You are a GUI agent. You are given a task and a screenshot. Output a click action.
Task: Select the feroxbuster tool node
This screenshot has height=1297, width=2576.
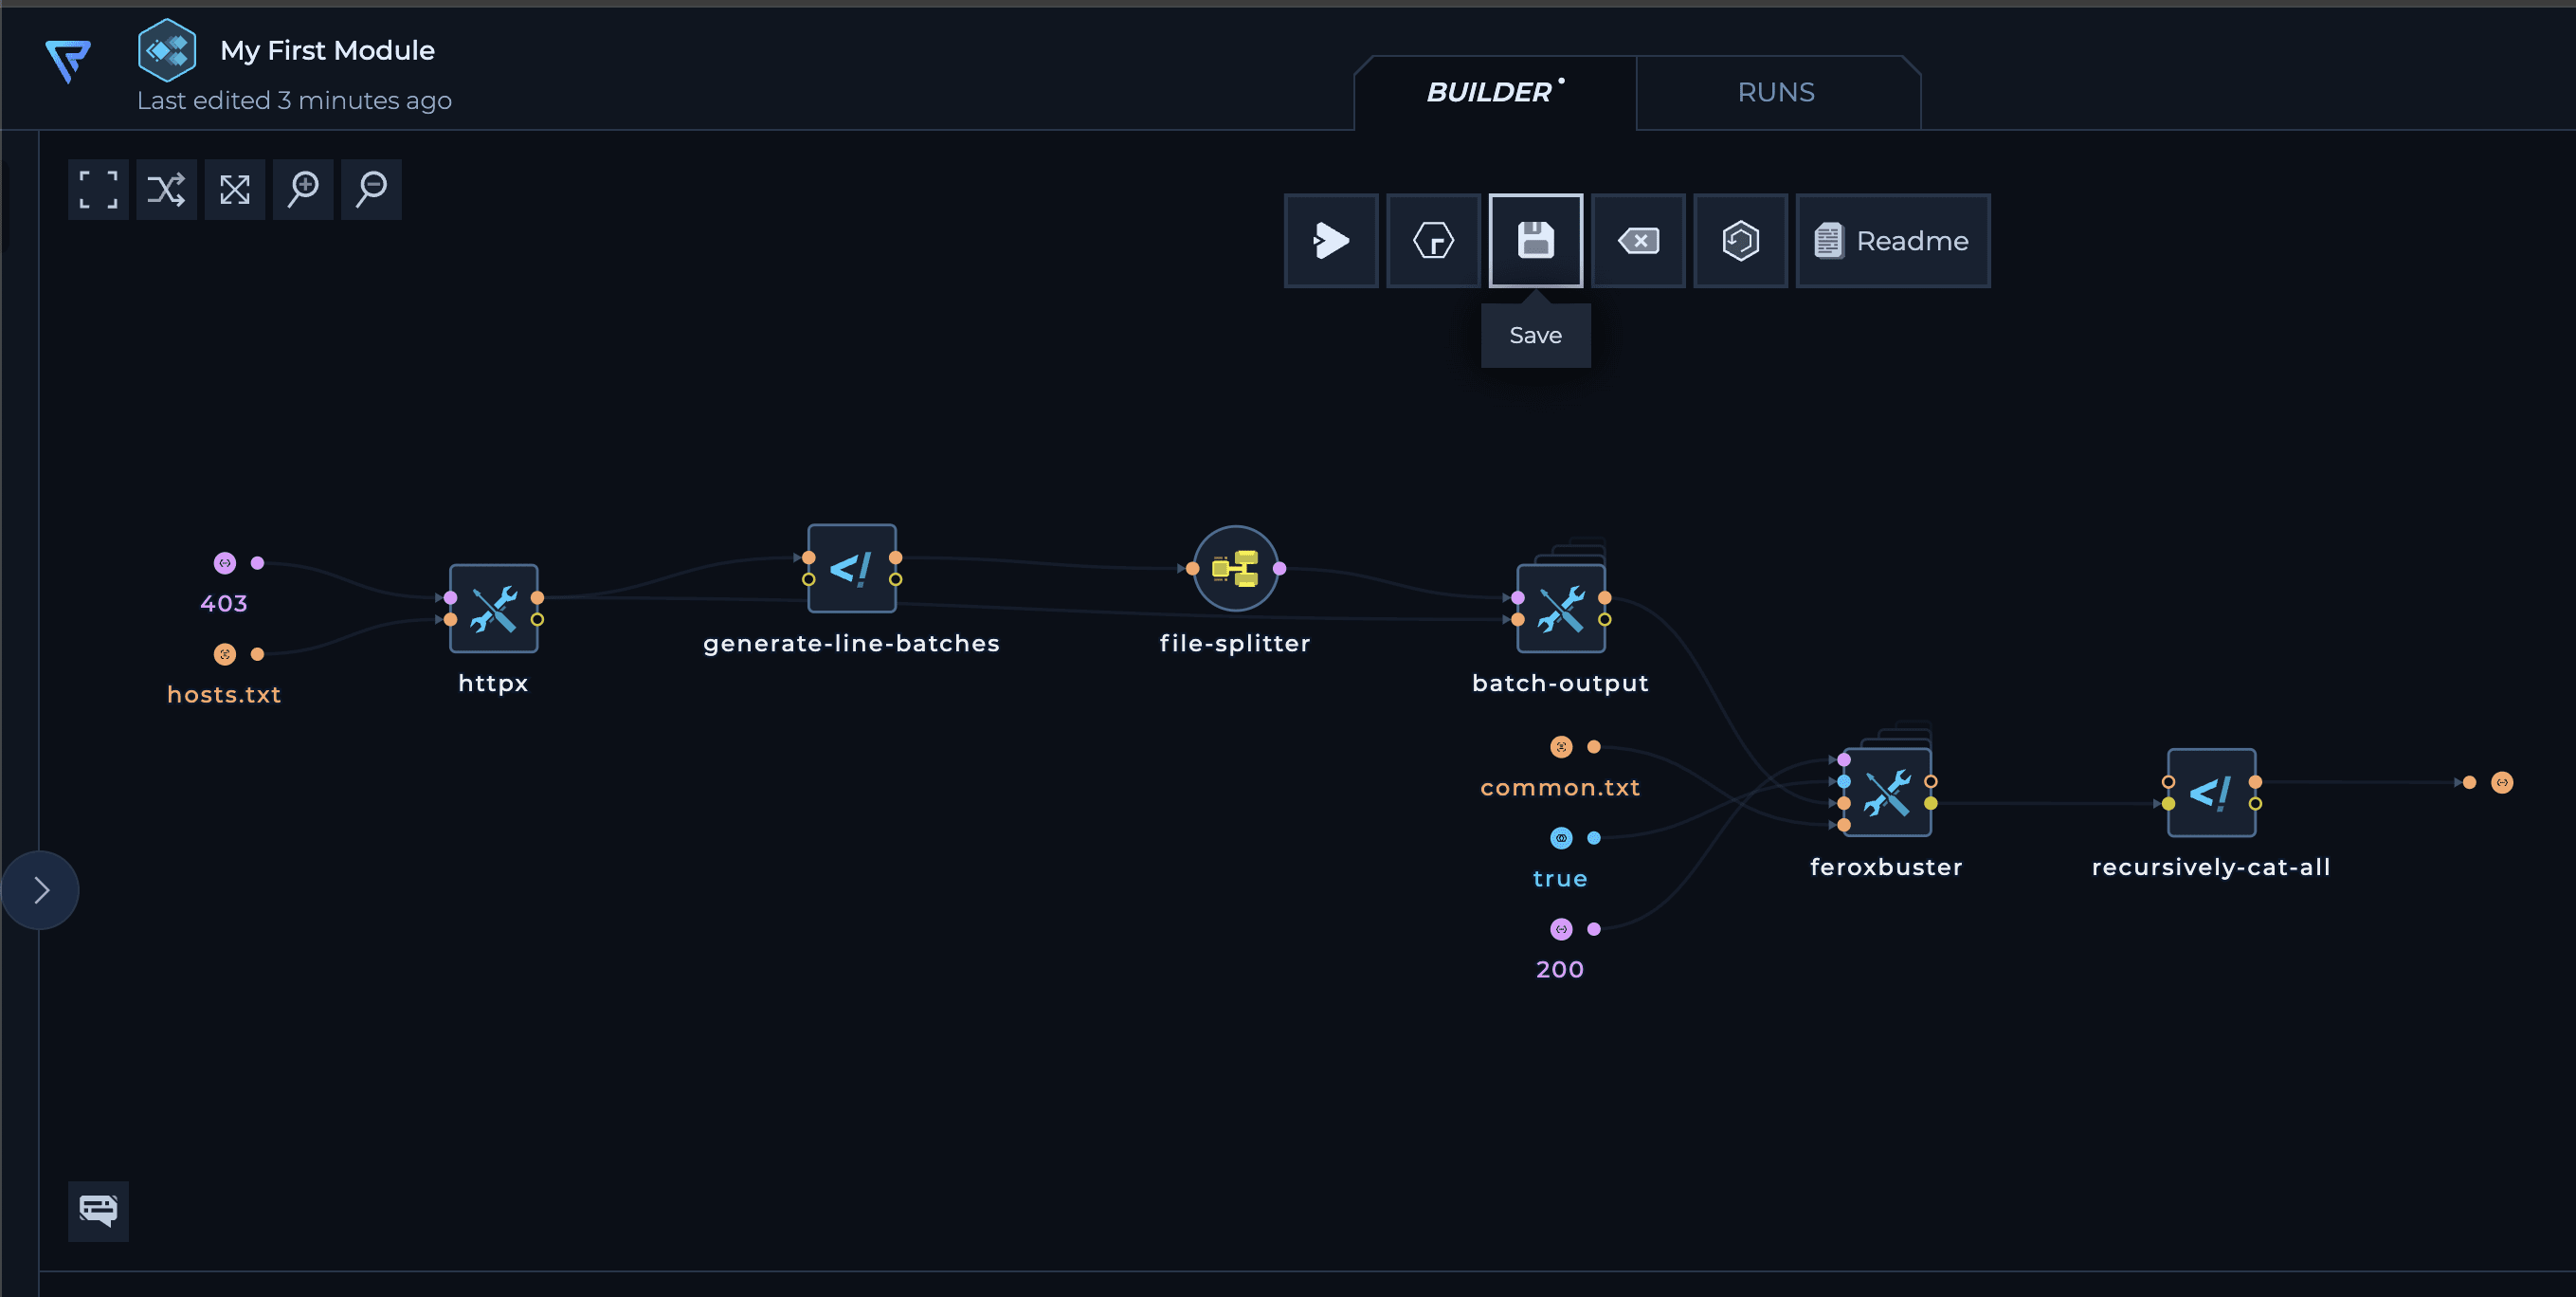(1886, 793)
